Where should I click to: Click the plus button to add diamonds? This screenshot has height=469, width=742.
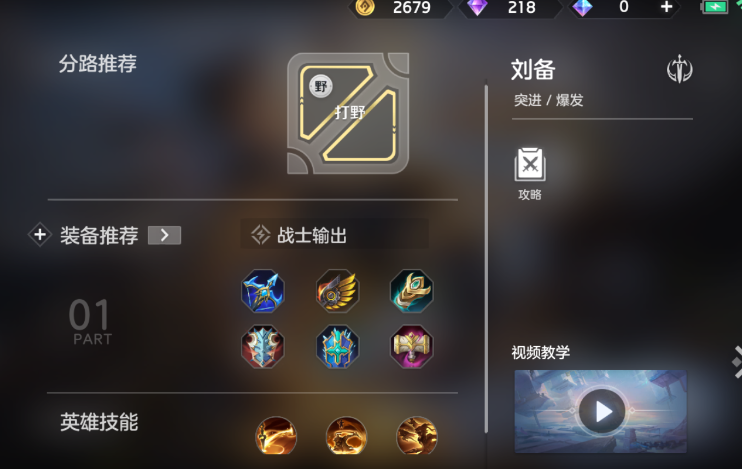pyautogui.click(x=666, y=7)
